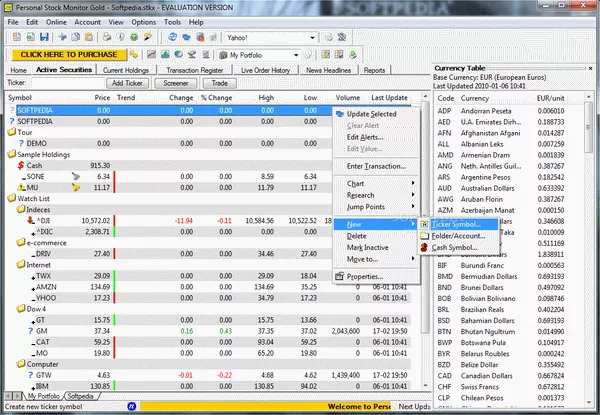Open the File menu
Image resolution: width=600 pixels, height=415 pixels.
(x=13, y=22)
